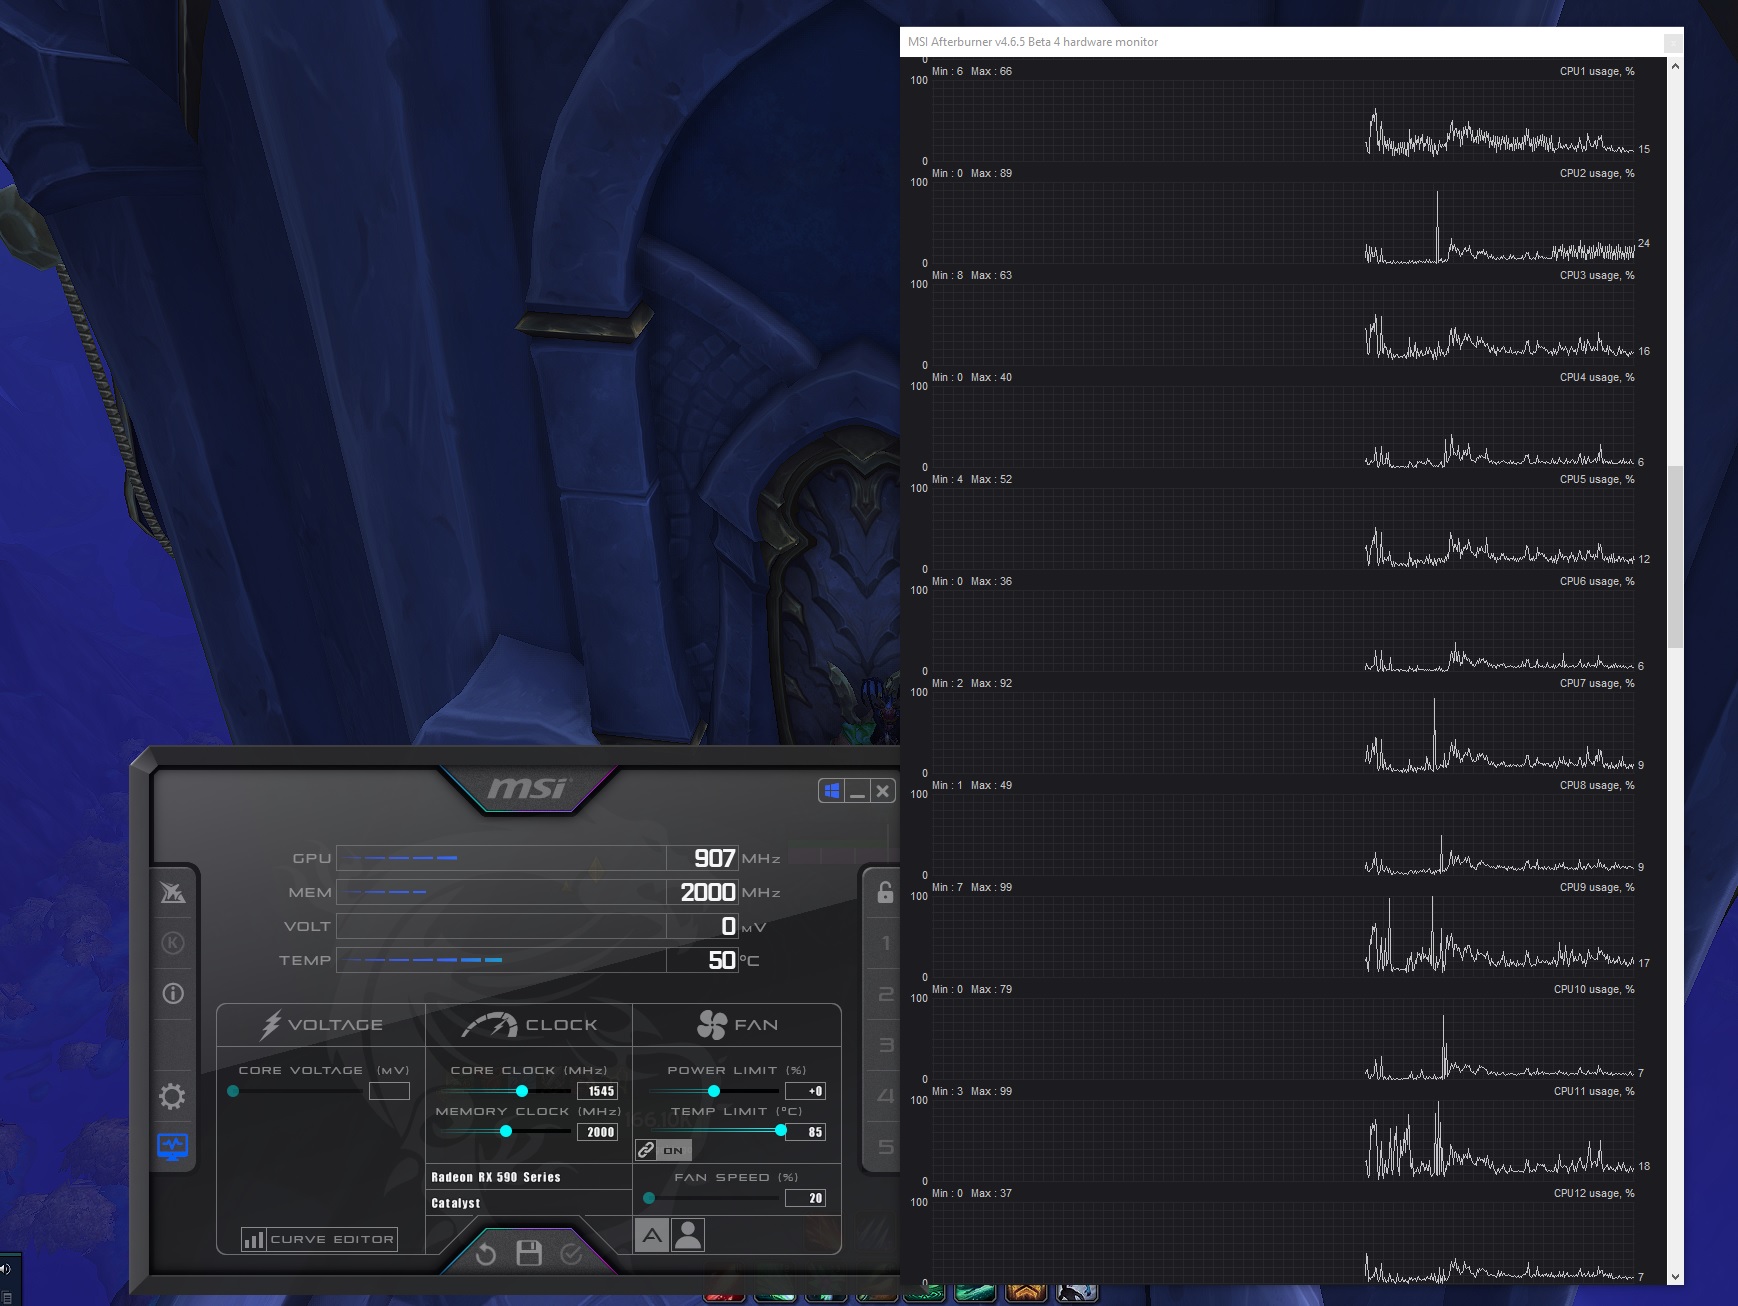Click the profile lock padlock icon
Viewport: 1738px width, 1306px height.
(885, 892)
